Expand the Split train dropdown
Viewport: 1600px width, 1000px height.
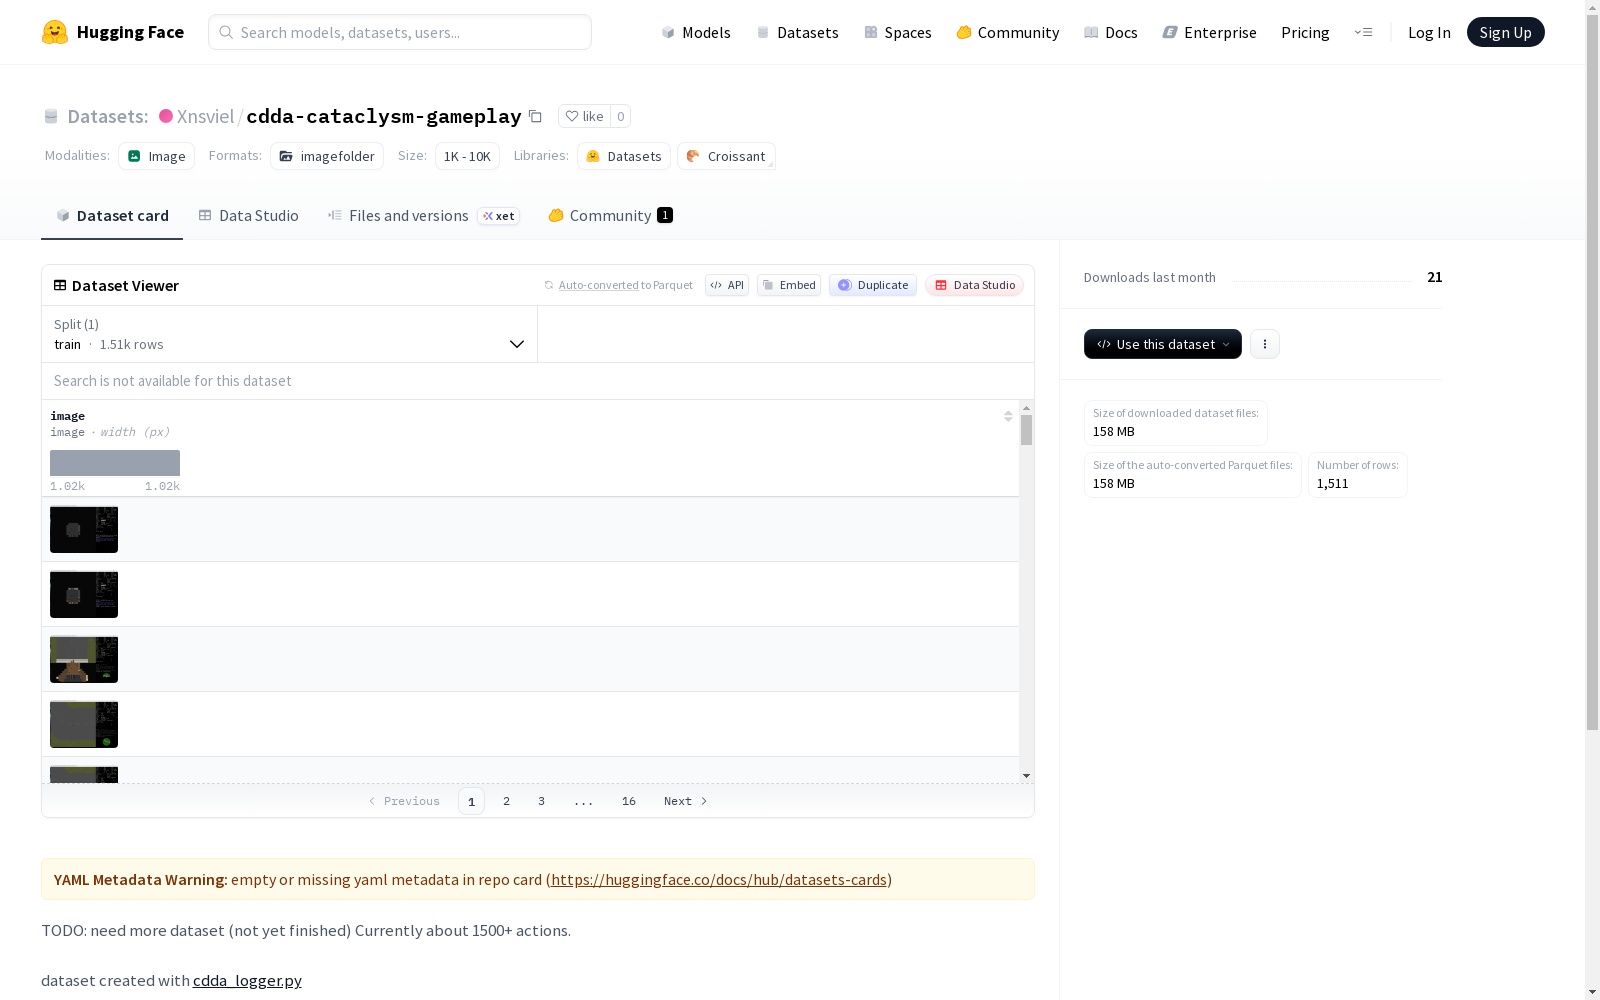[290, 334]
